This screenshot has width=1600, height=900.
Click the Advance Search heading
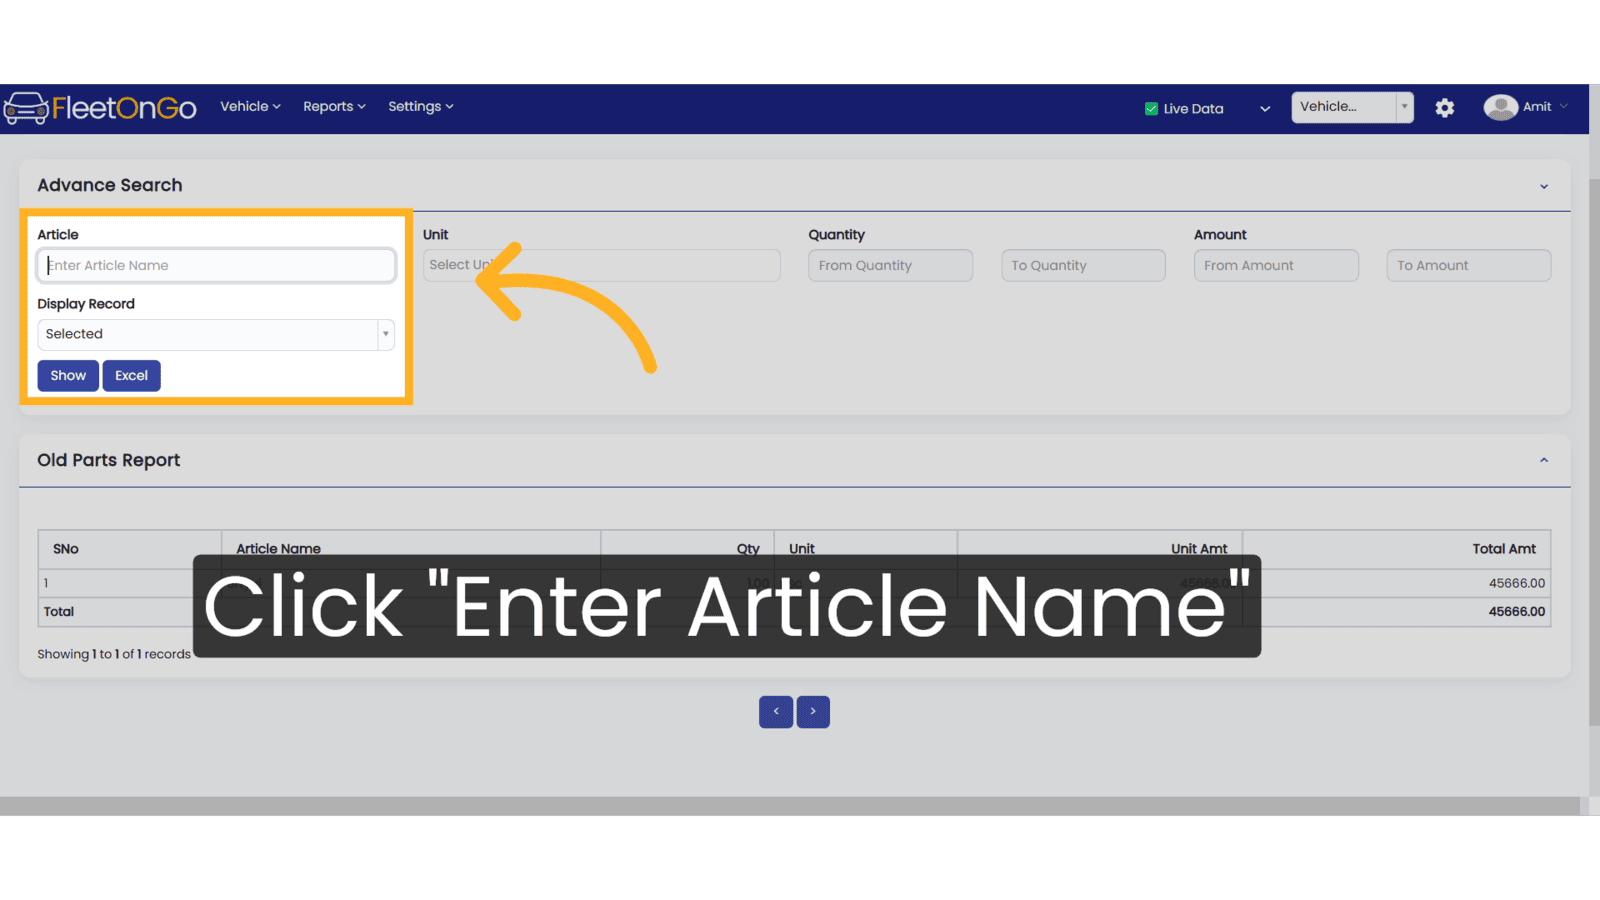(110, 185)
